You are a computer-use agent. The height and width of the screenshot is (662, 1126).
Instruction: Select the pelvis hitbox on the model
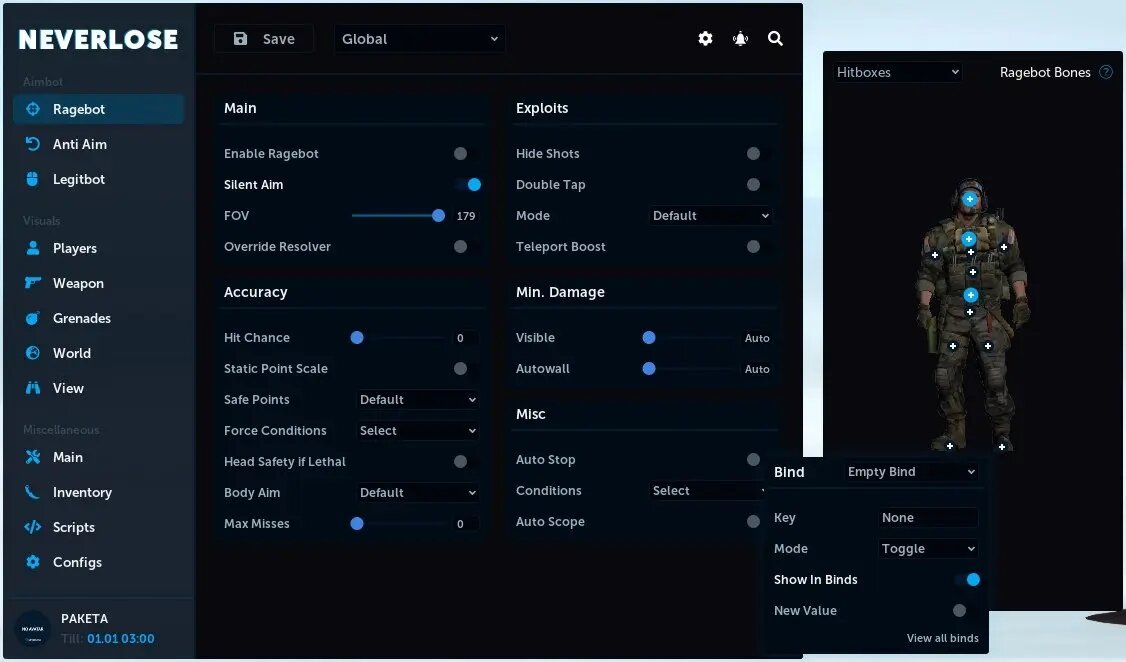[971, 294]
